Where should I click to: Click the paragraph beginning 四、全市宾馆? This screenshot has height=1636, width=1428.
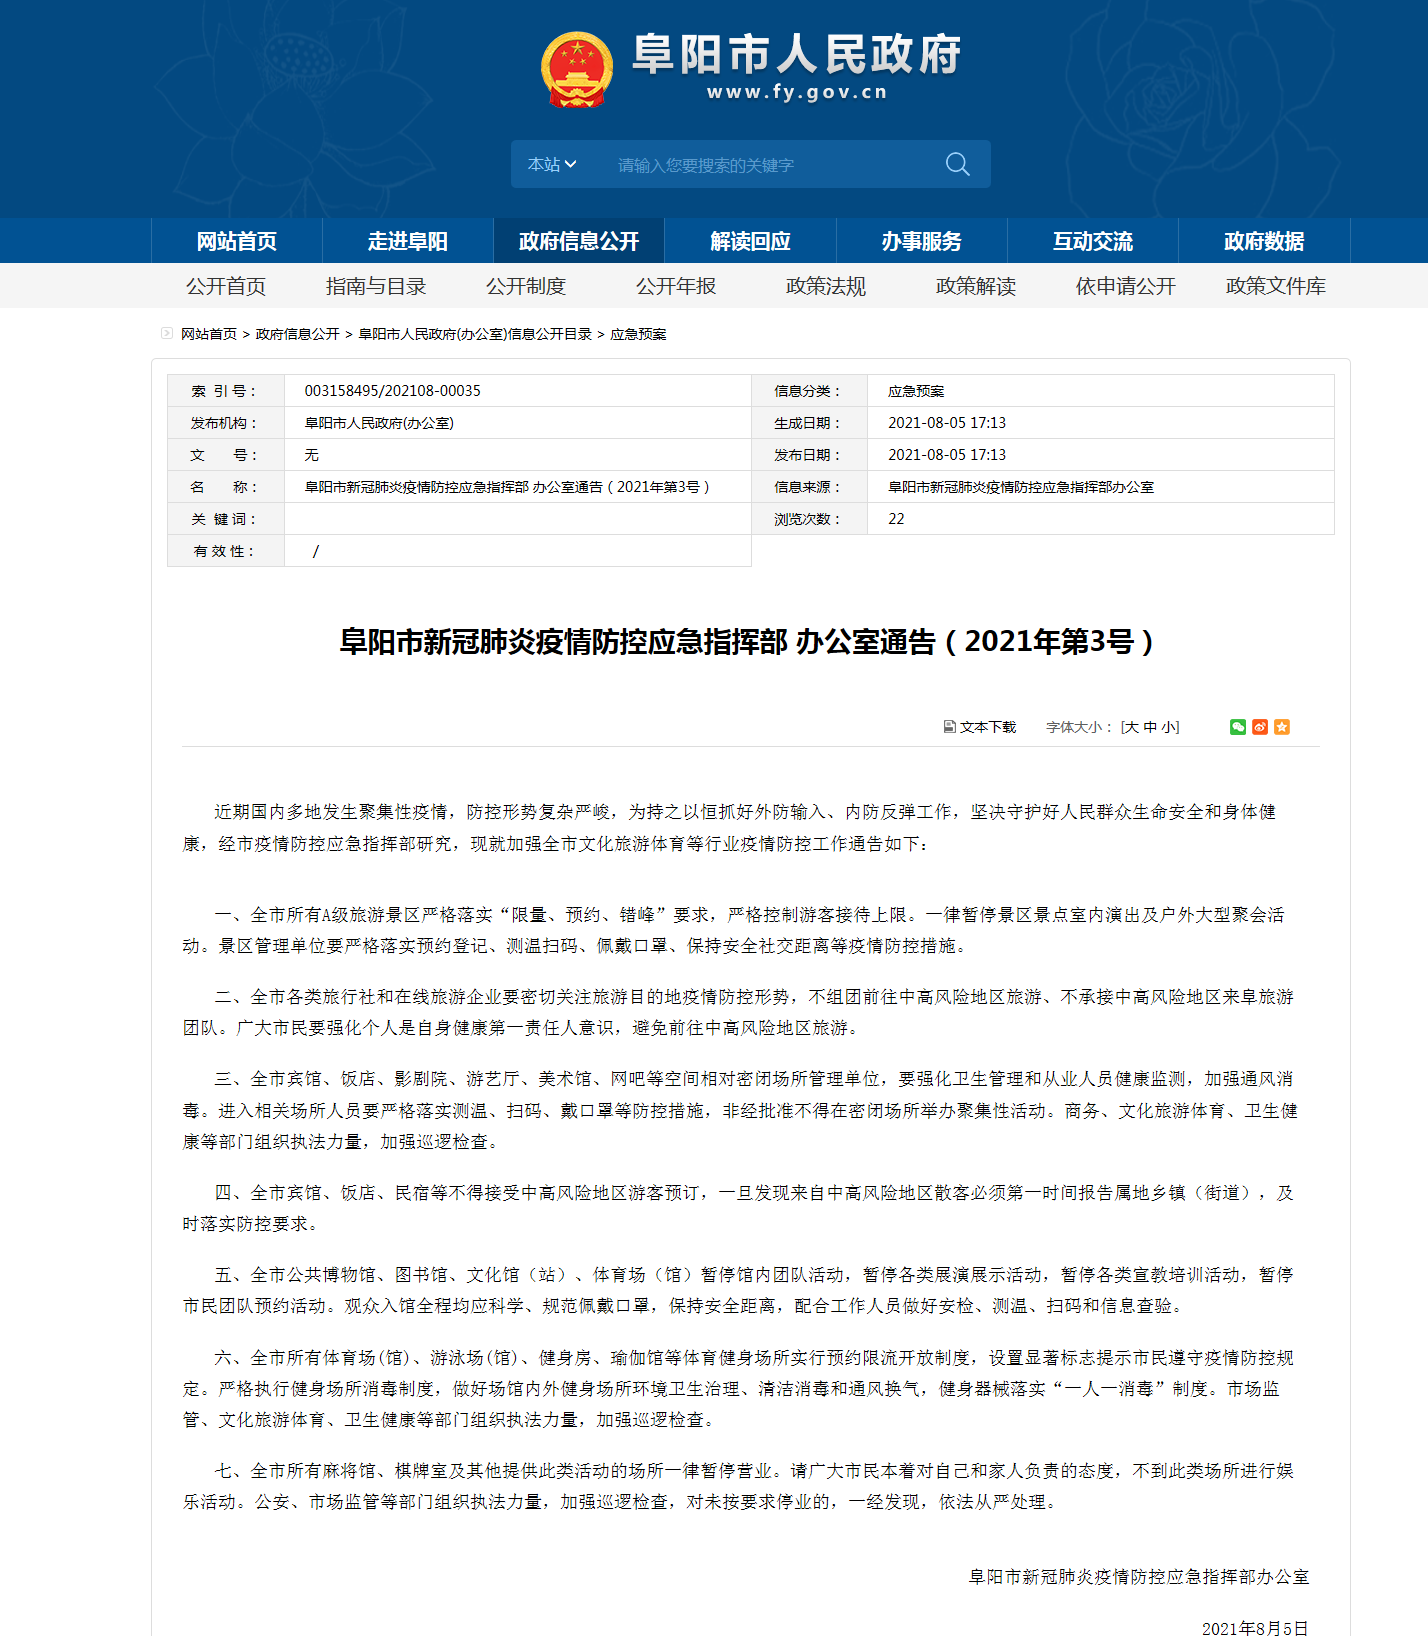pyautogui.click(x=738, y=1208)
